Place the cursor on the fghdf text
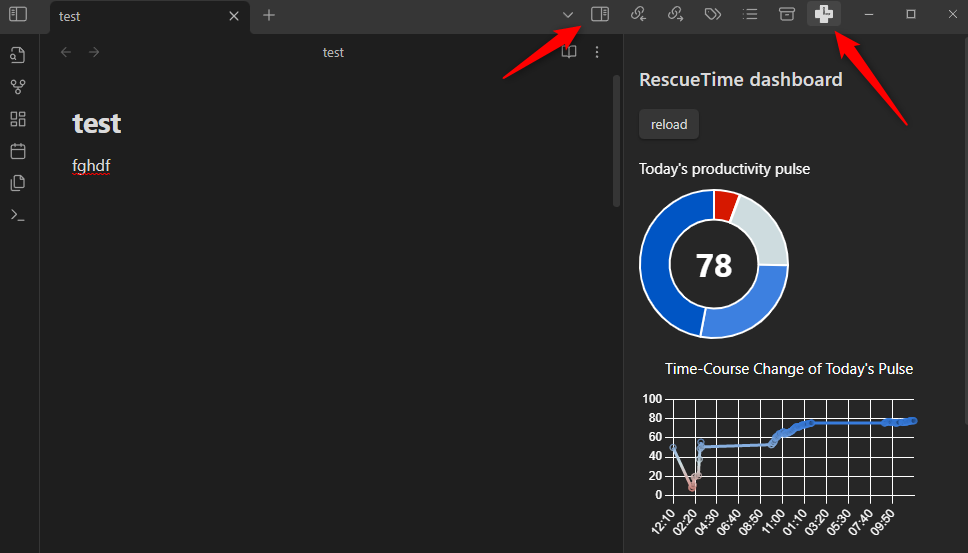The height and width of the screenshot is (553, 968). 91,165
